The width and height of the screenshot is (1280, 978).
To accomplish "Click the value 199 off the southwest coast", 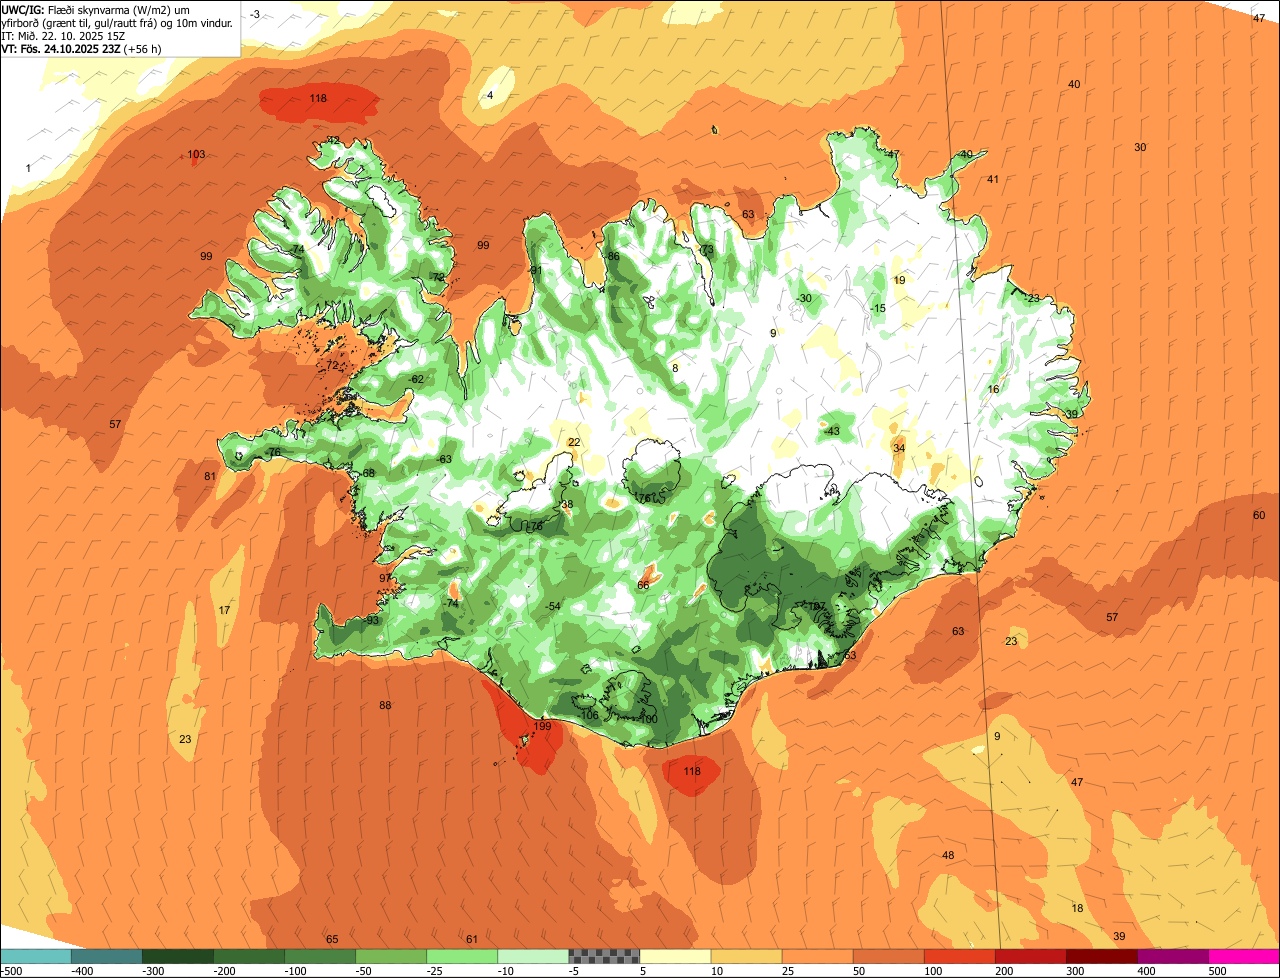I will (x=542, y=726).
